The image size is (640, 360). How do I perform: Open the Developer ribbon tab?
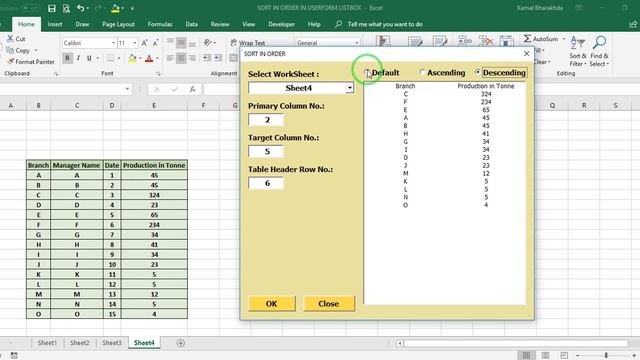[281, 24]
